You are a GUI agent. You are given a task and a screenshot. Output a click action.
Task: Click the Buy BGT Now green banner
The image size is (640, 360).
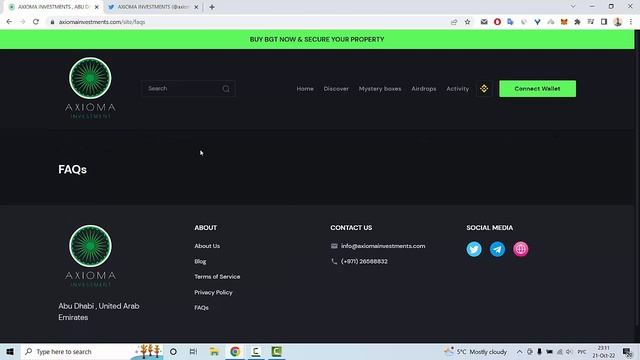[x=317, y=39]
